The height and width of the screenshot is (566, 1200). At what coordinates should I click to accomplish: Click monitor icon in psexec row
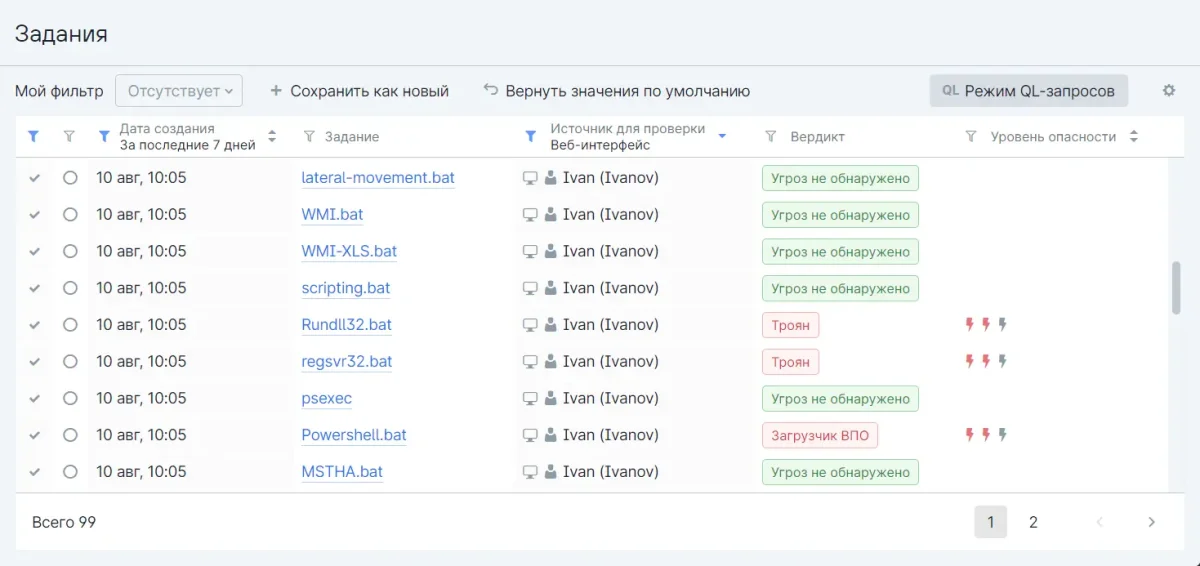(x=530, y=398)
